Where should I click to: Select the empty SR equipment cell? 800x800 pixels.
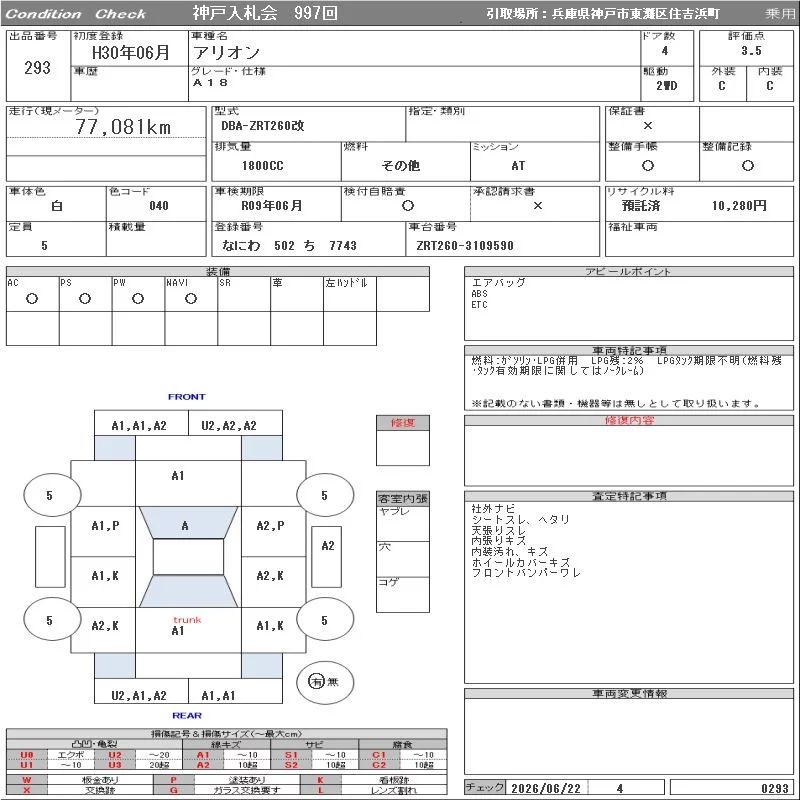244,294
